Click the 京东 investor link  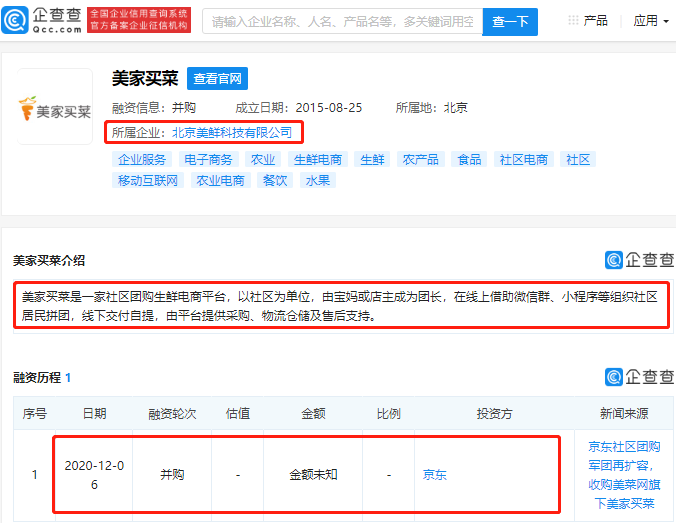[434, 475]
